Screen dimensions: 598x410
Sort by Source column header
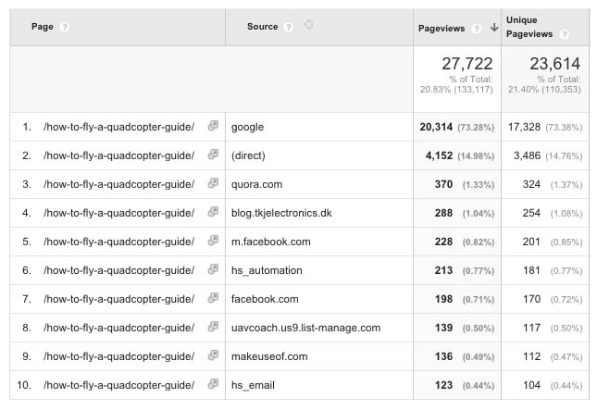[x=262, y=27]
